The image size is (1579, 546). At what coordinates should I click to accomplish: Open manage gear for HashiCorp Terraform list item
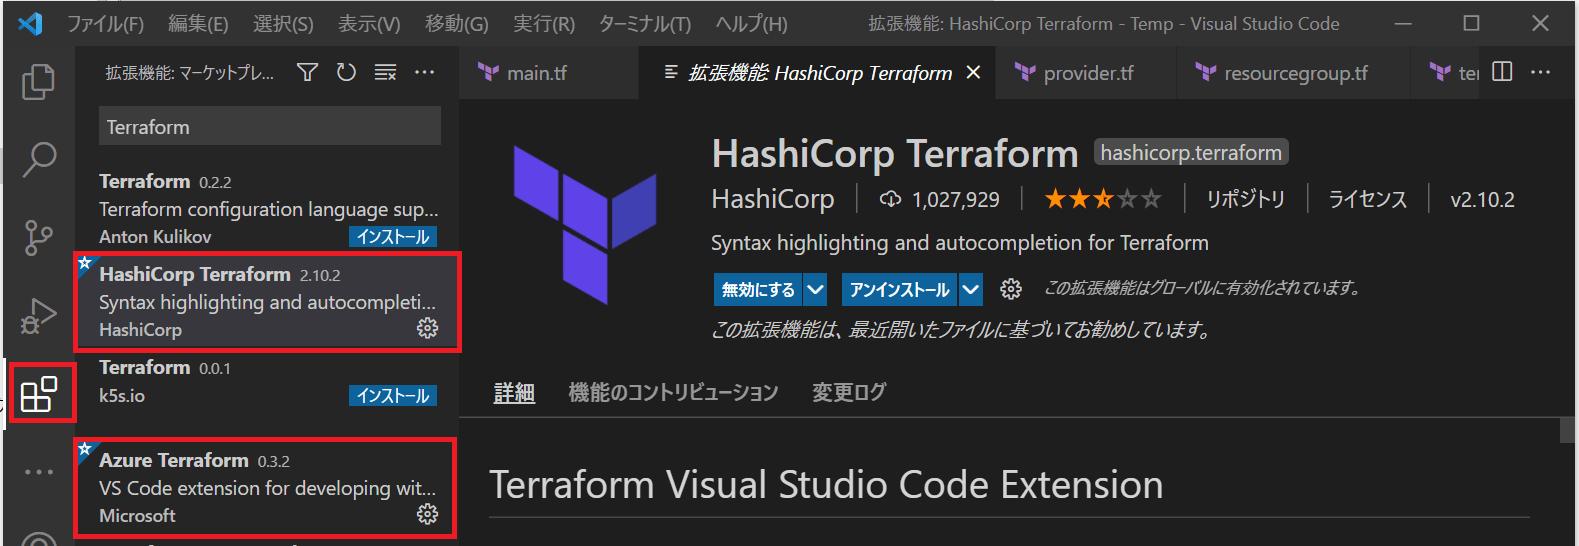pyautogui.click(x=427, y=328)
